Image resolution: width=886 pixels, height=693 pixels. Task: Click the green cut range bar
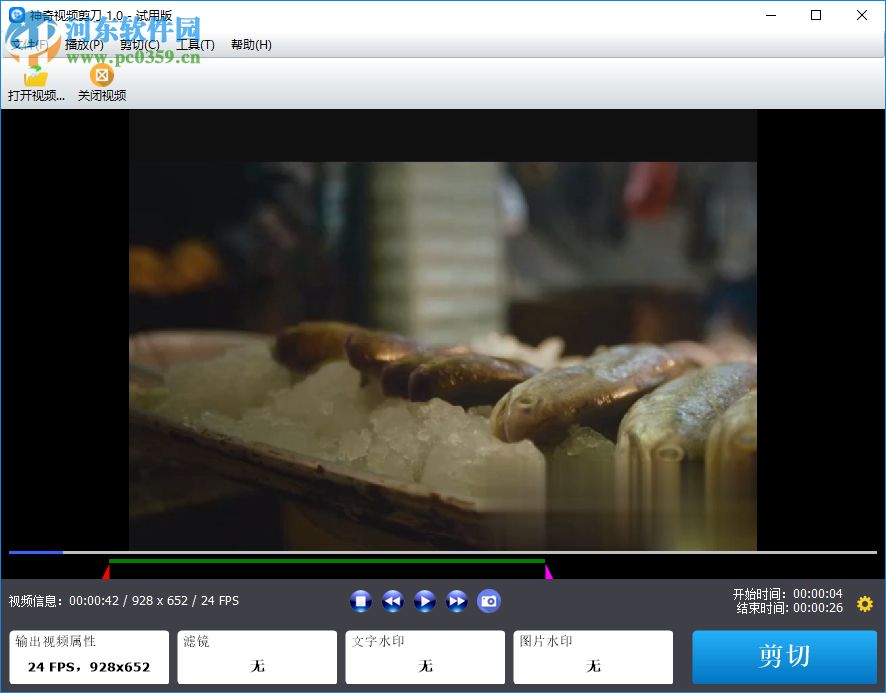[327, 561]
